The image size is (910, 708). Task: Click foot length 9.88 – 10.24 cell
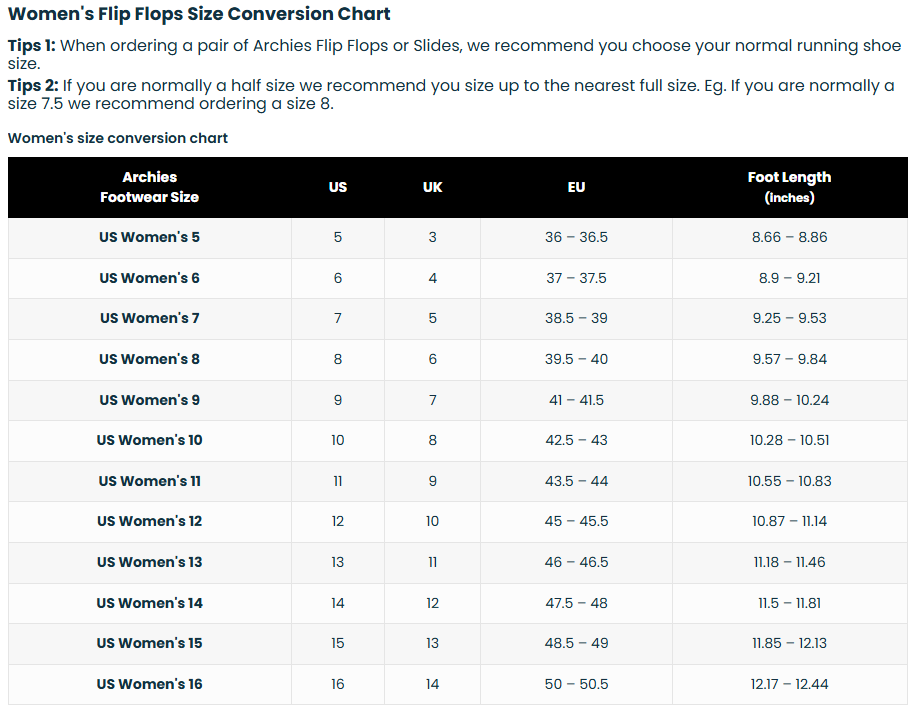789,400
